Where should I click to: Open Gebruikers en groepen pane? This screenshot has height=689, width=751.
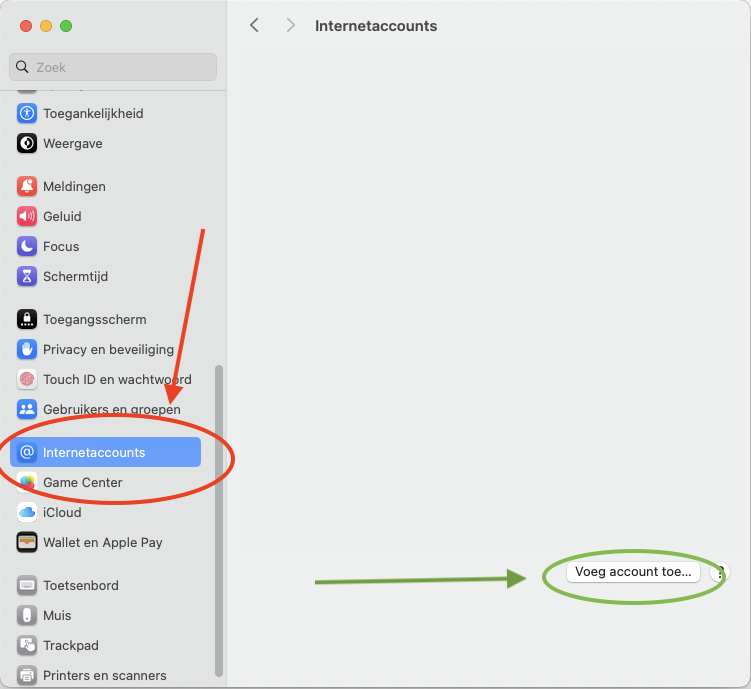(111, 409)
